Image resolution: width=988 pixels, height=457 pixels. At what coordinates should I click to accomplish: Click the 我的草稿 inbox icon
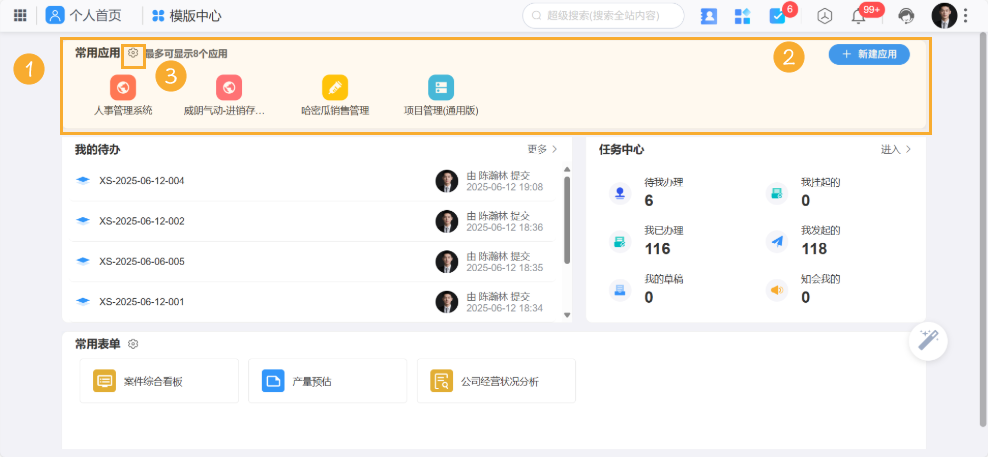(x=621, y=290)
